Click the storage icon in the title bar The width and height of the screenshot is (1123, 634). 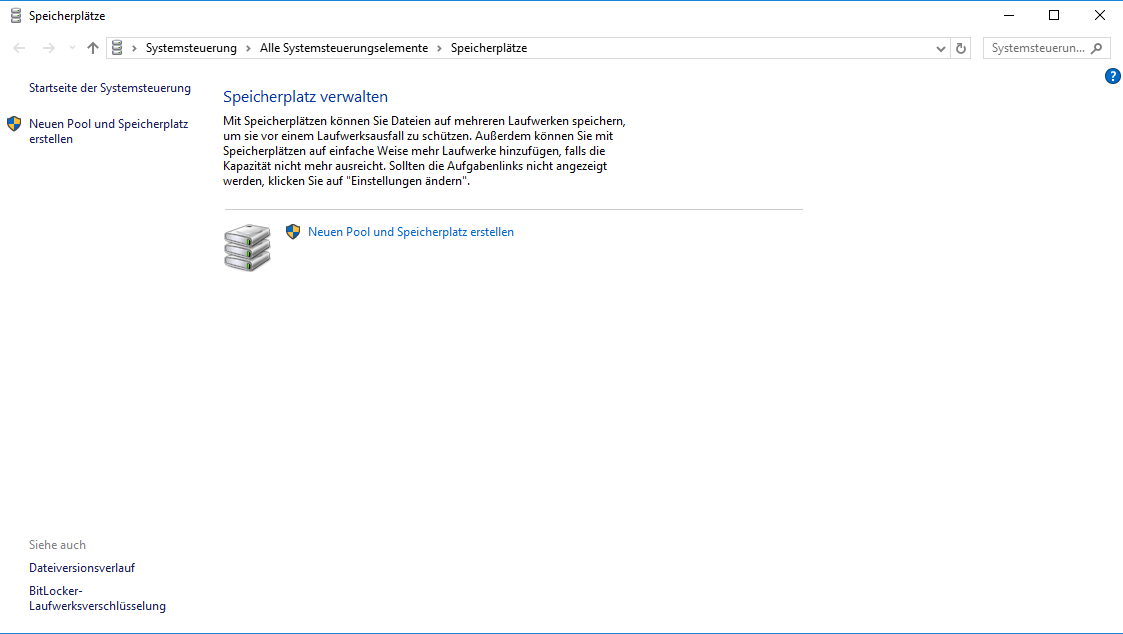[x=15, y=16]
